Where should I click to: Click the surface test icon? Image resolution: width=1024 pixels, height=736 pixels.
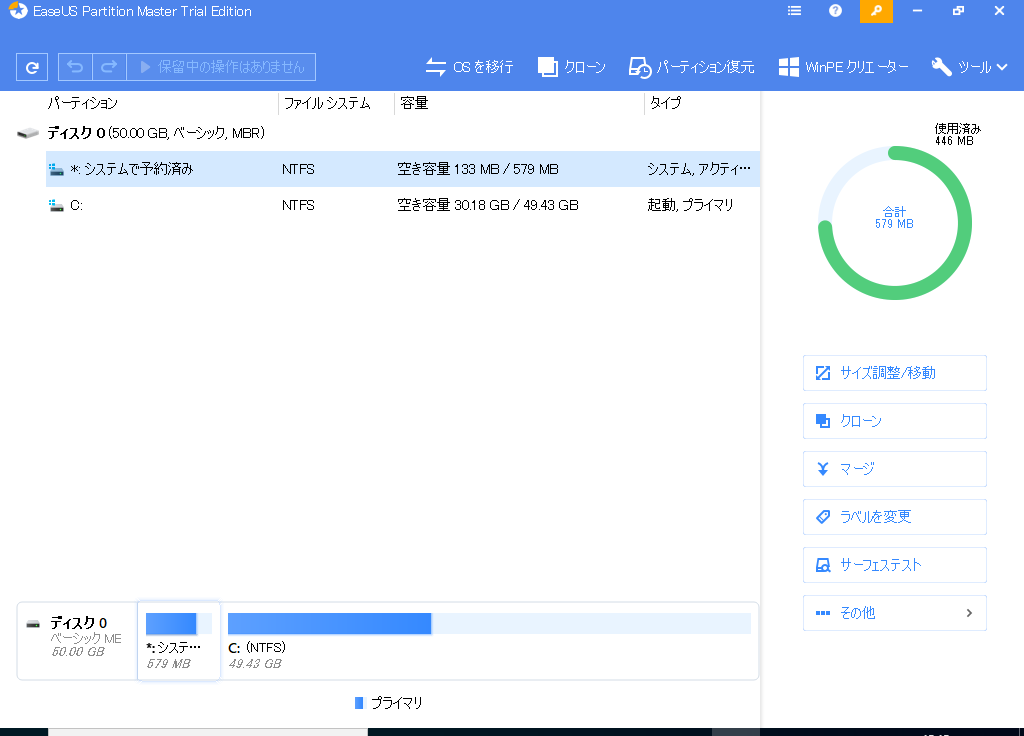tap(823, 565)
